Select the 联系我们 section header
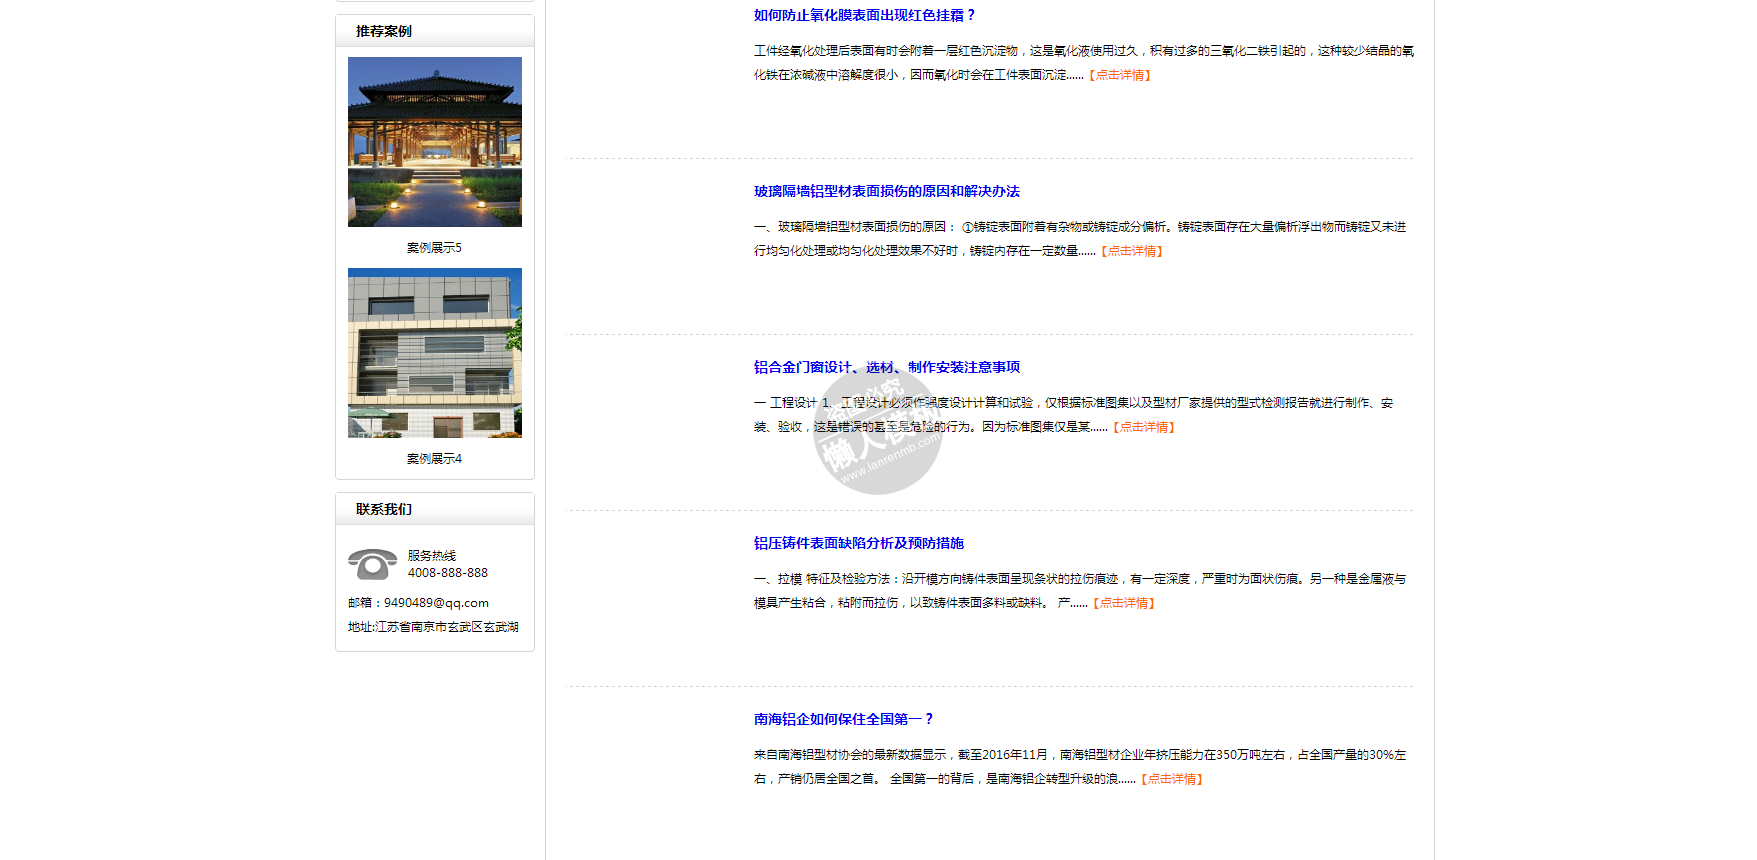The height and width of the screenshot is (860, 1757). click(x=435, y=509)
